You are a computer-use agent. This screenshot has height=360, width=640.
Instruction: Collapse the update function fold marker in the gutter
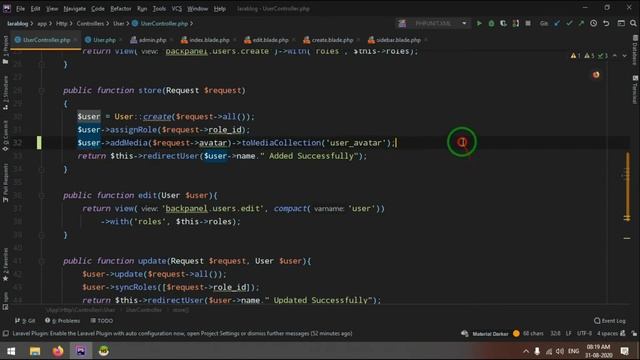pos(41,261)
